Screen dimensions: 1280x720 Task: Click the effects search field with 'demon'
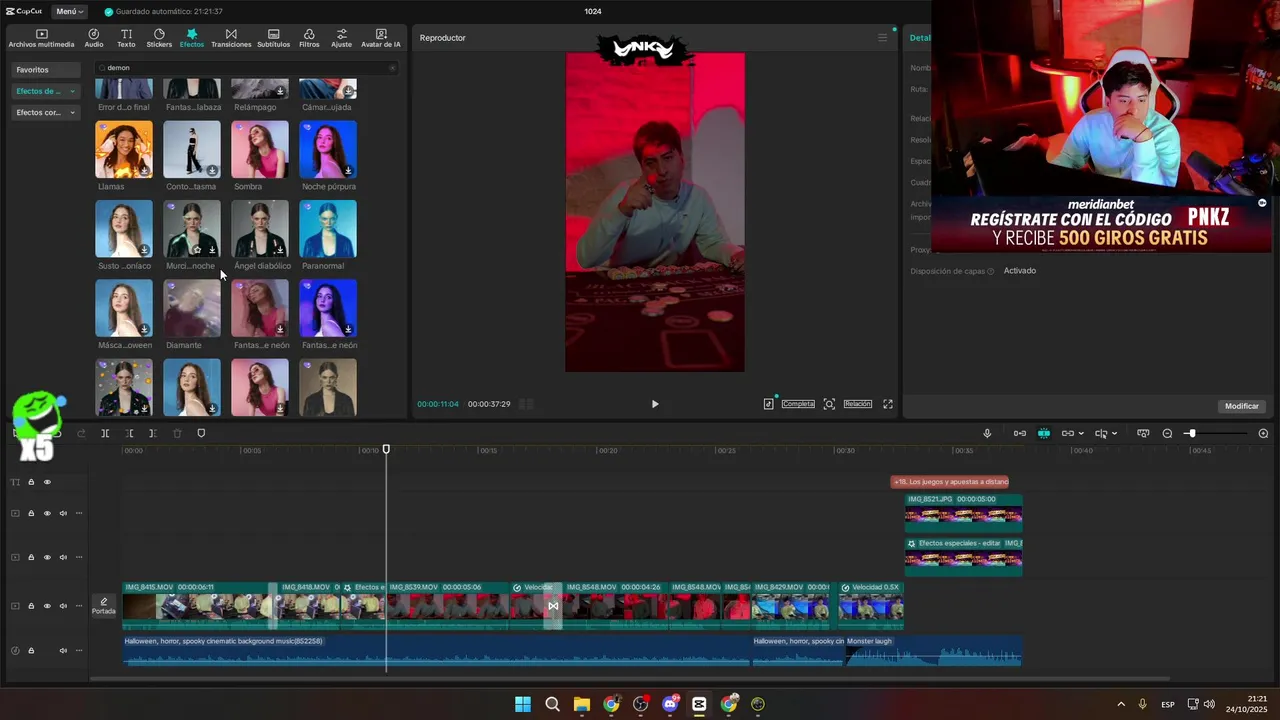245,68
